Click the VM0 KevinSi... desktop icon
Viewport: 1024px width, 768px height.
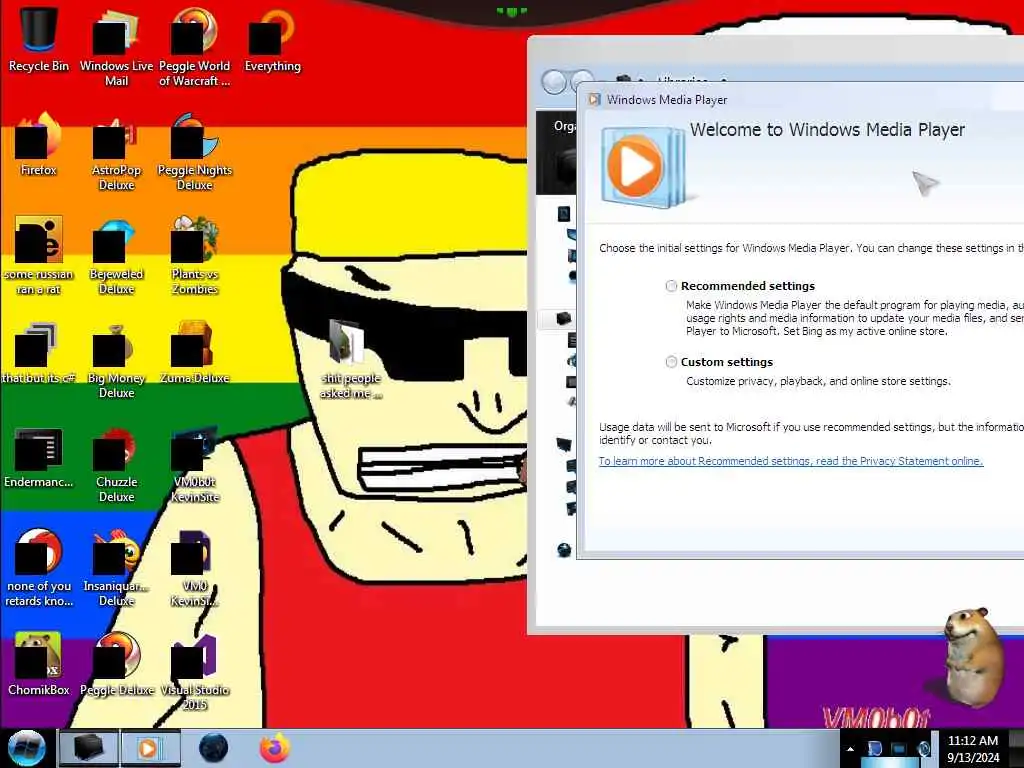coord(195,568)
